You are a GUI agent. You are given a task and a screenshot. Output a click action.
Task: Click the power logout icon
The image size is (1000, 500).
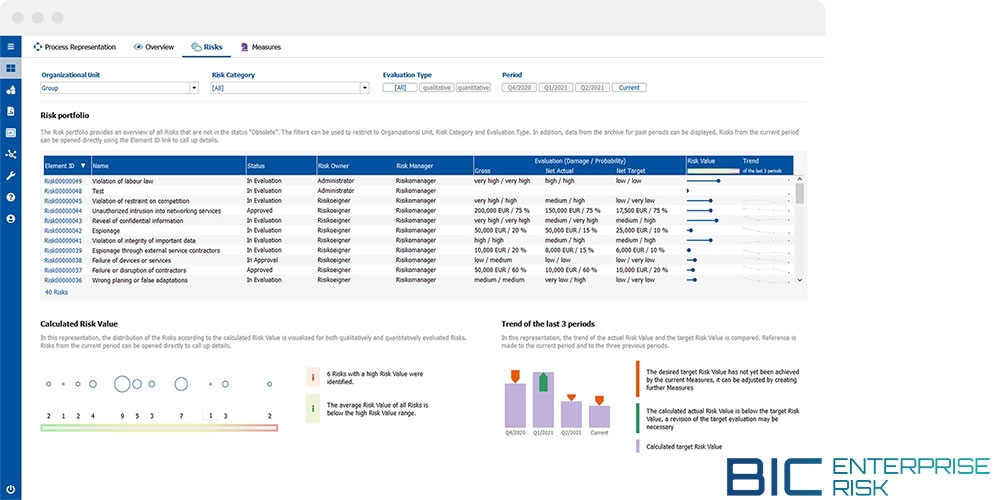[10, 489]
